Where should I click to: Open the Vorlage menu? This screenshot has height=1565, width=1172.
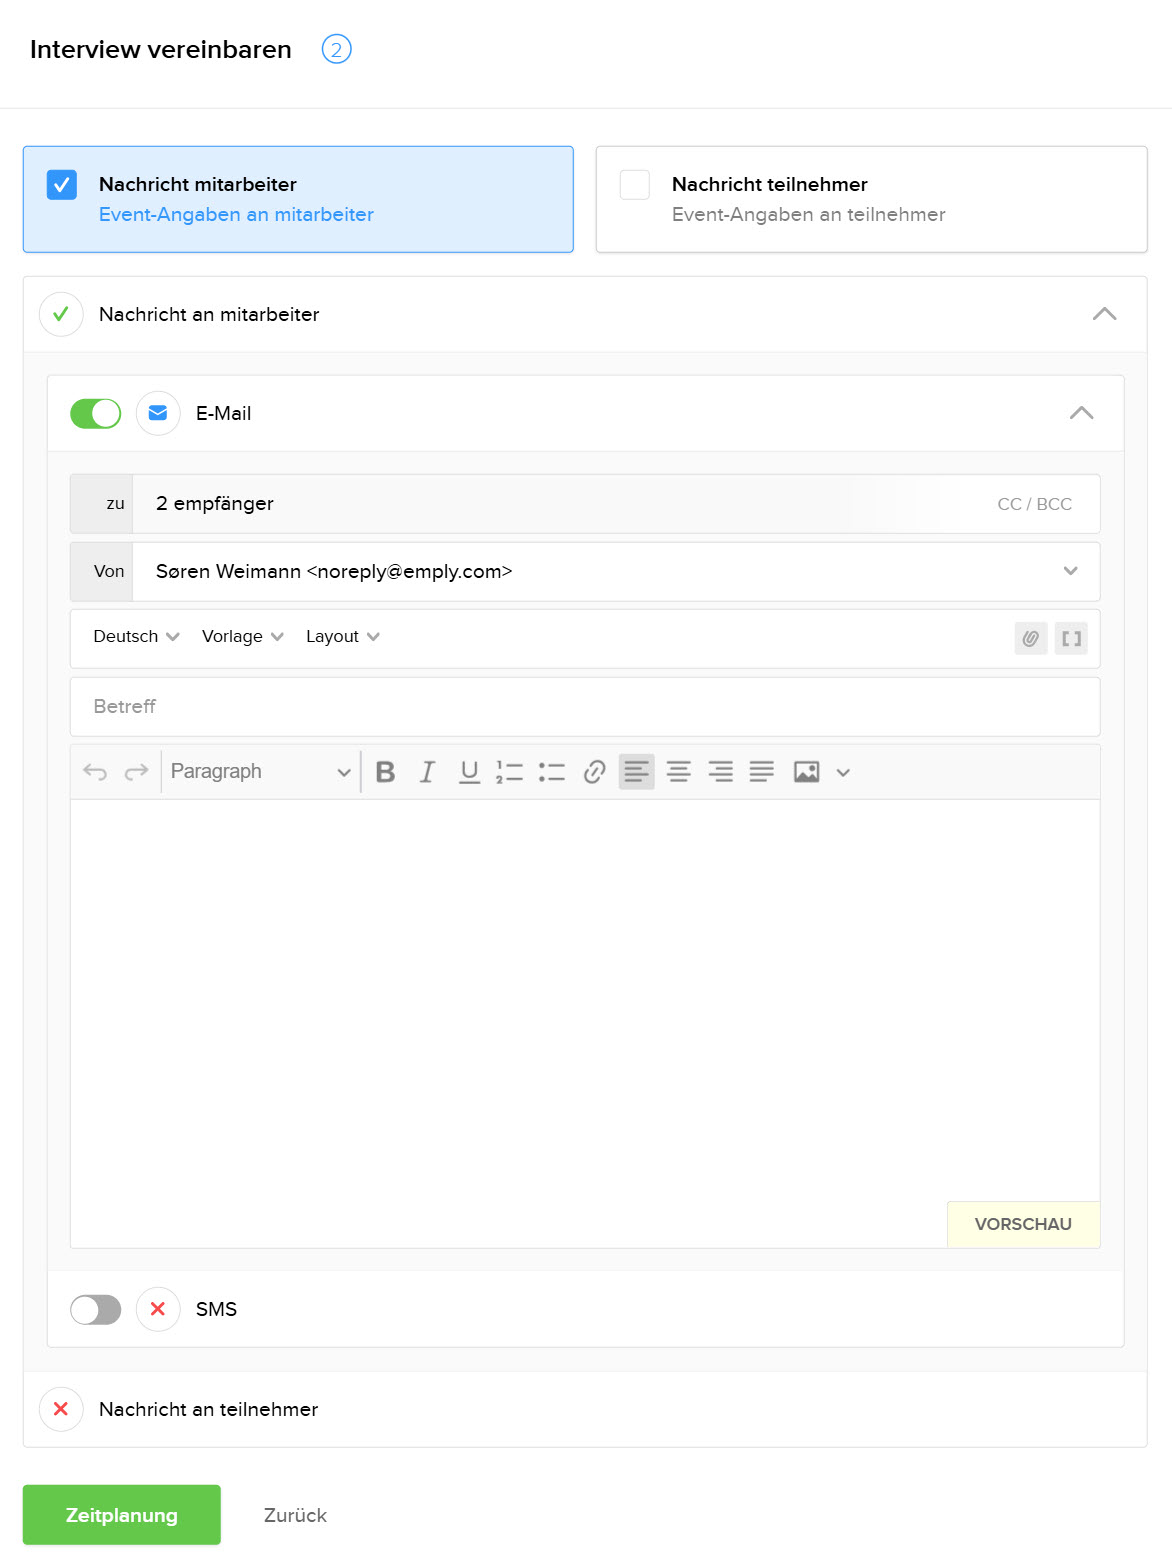click(x=242, y=637)
